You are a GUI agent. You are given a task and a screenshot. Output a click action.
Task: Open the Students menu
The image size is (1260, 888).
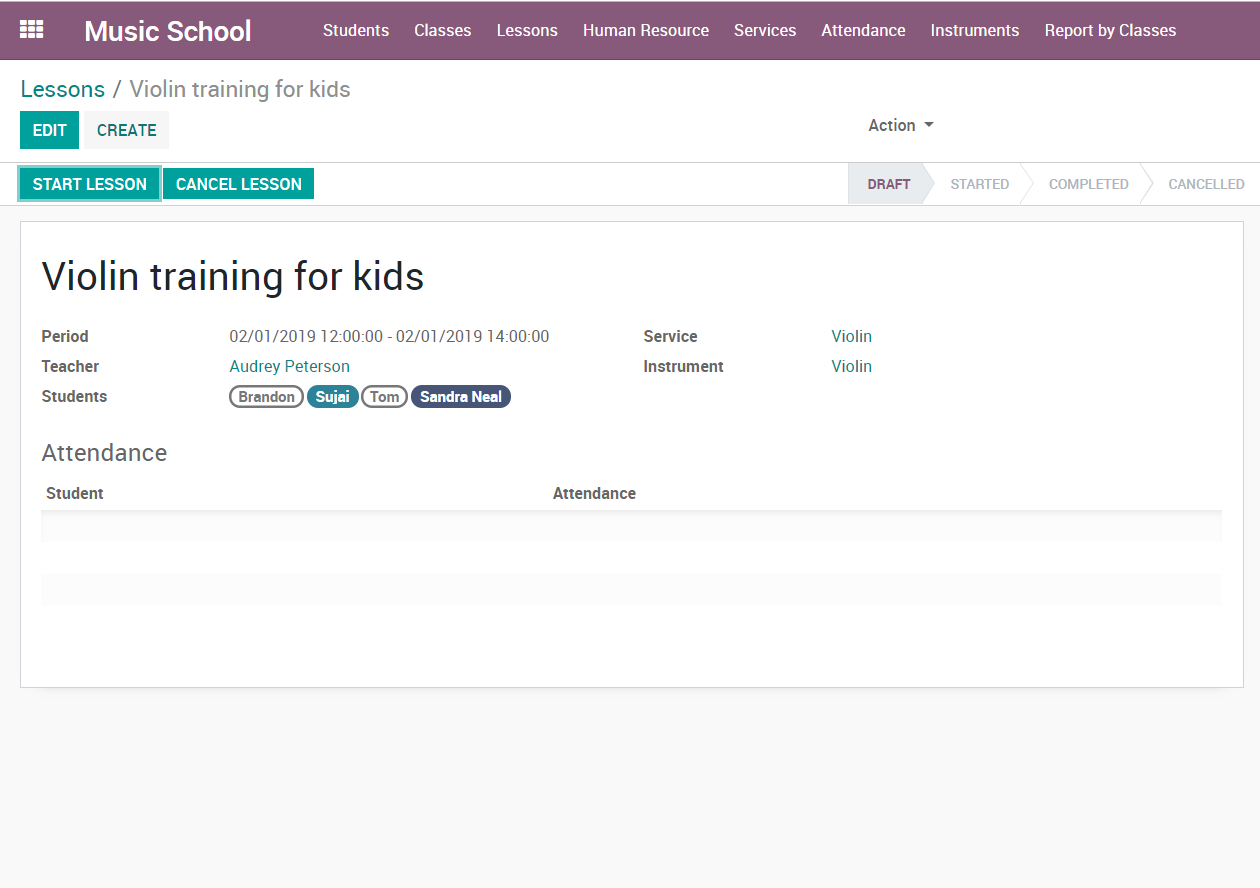click(x=355, y=30)
